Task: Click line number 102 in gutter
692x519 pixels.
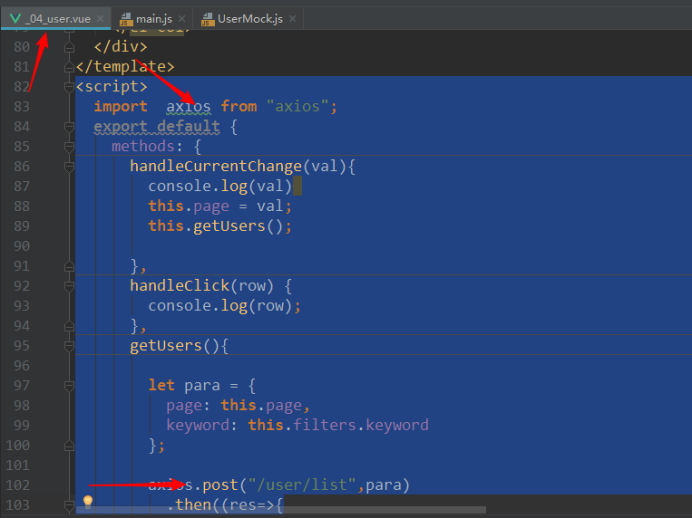Action: pos(18,485)
